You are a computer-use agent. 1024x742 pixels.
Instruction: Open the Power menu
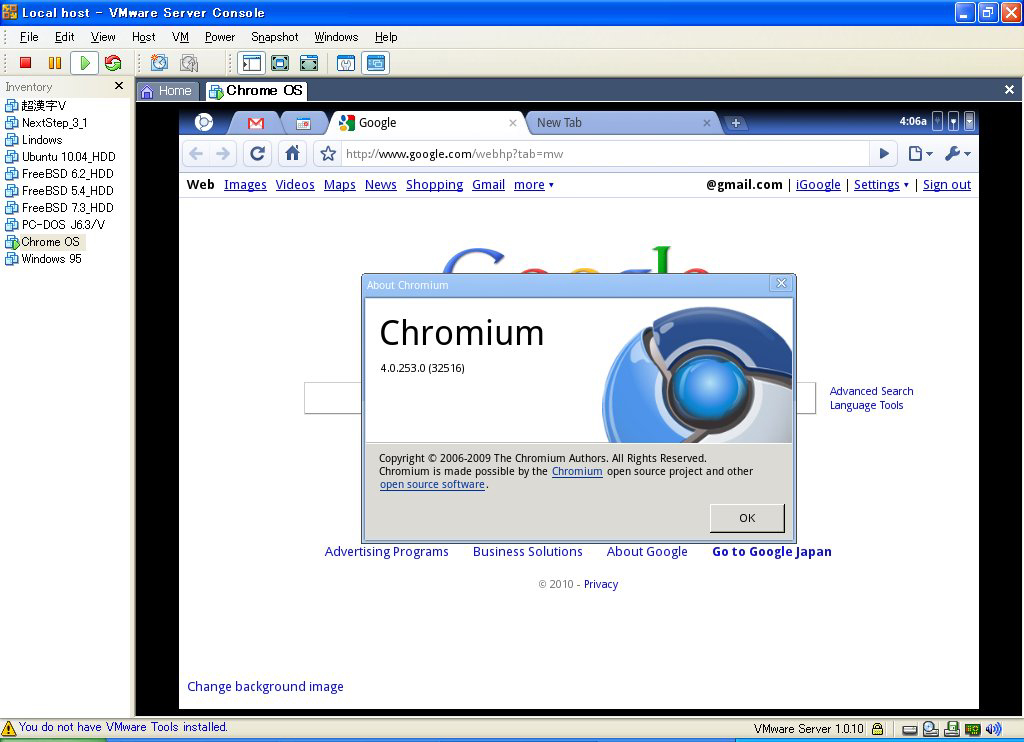pyautogui.click(x=219, y=37)
